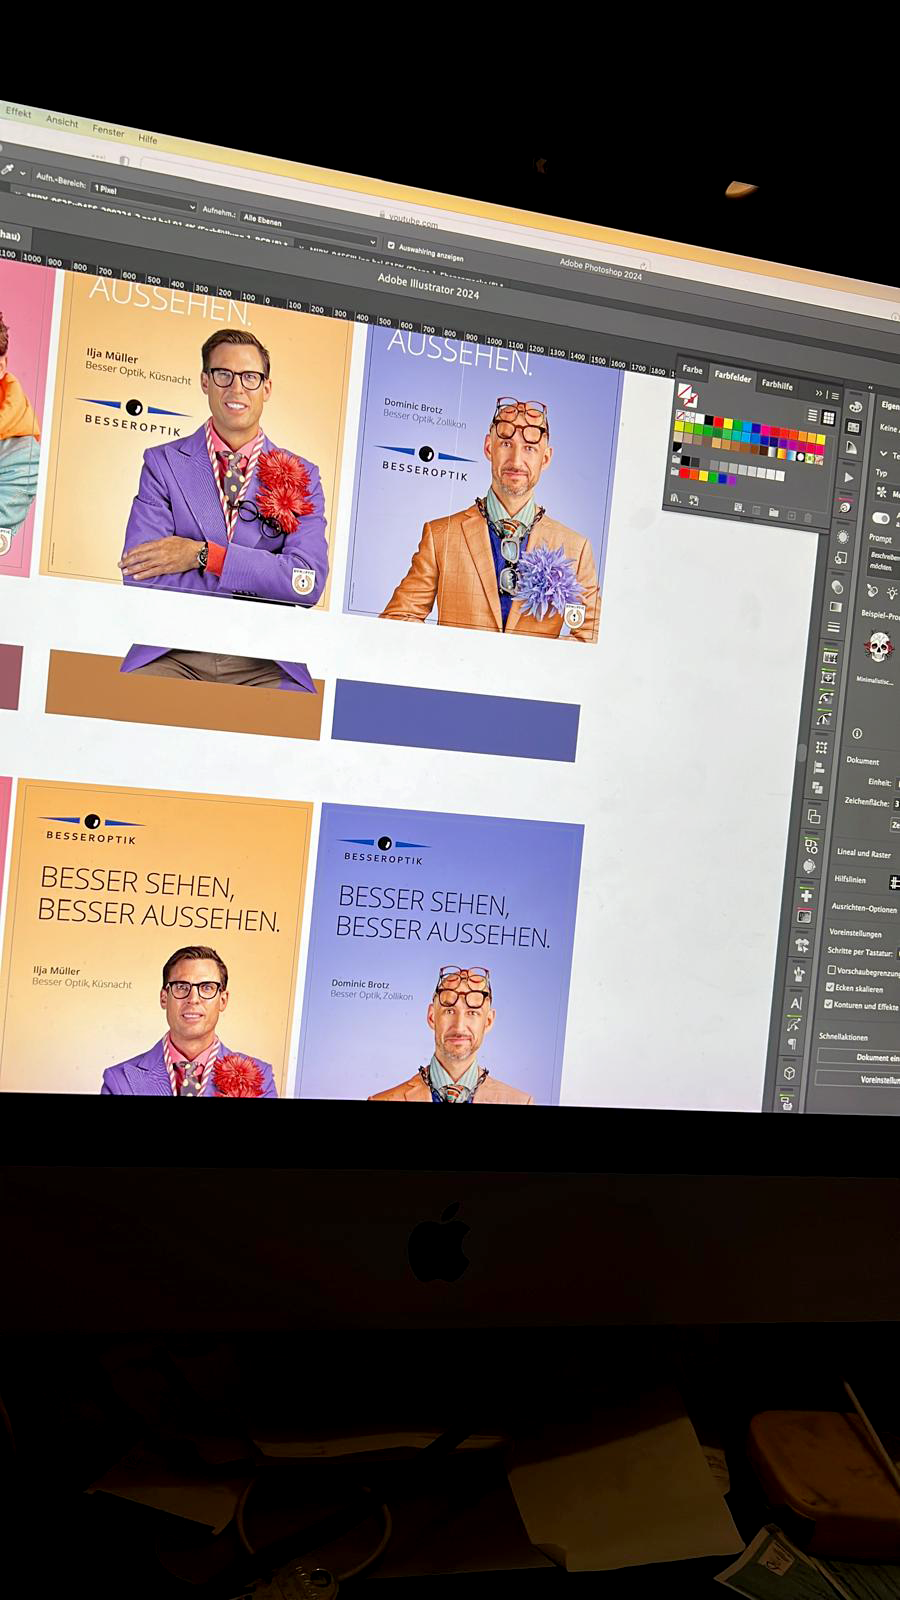Open the swatch libraries menu in Farbfelder

tap(675, 498)
